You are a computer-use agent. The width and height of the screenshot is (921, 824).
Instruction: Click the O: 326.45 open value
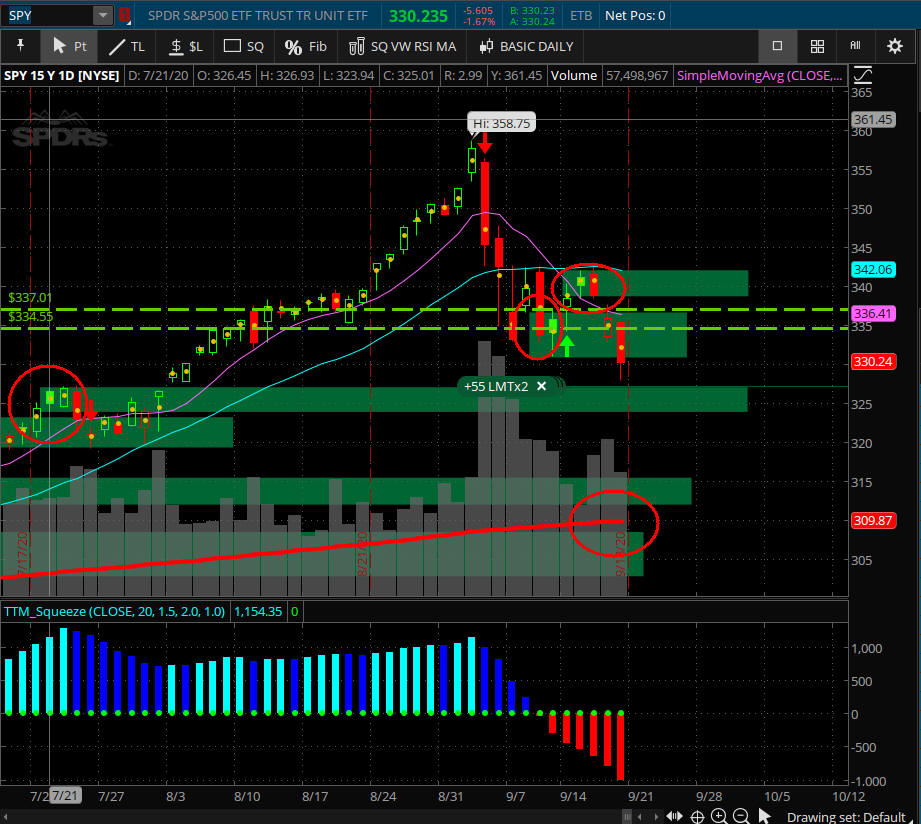click(x=224, y=76)
